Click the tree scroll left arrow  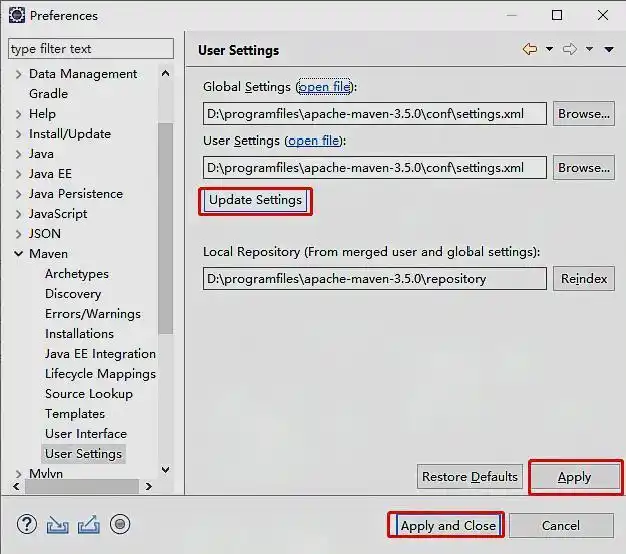[16, 487]
